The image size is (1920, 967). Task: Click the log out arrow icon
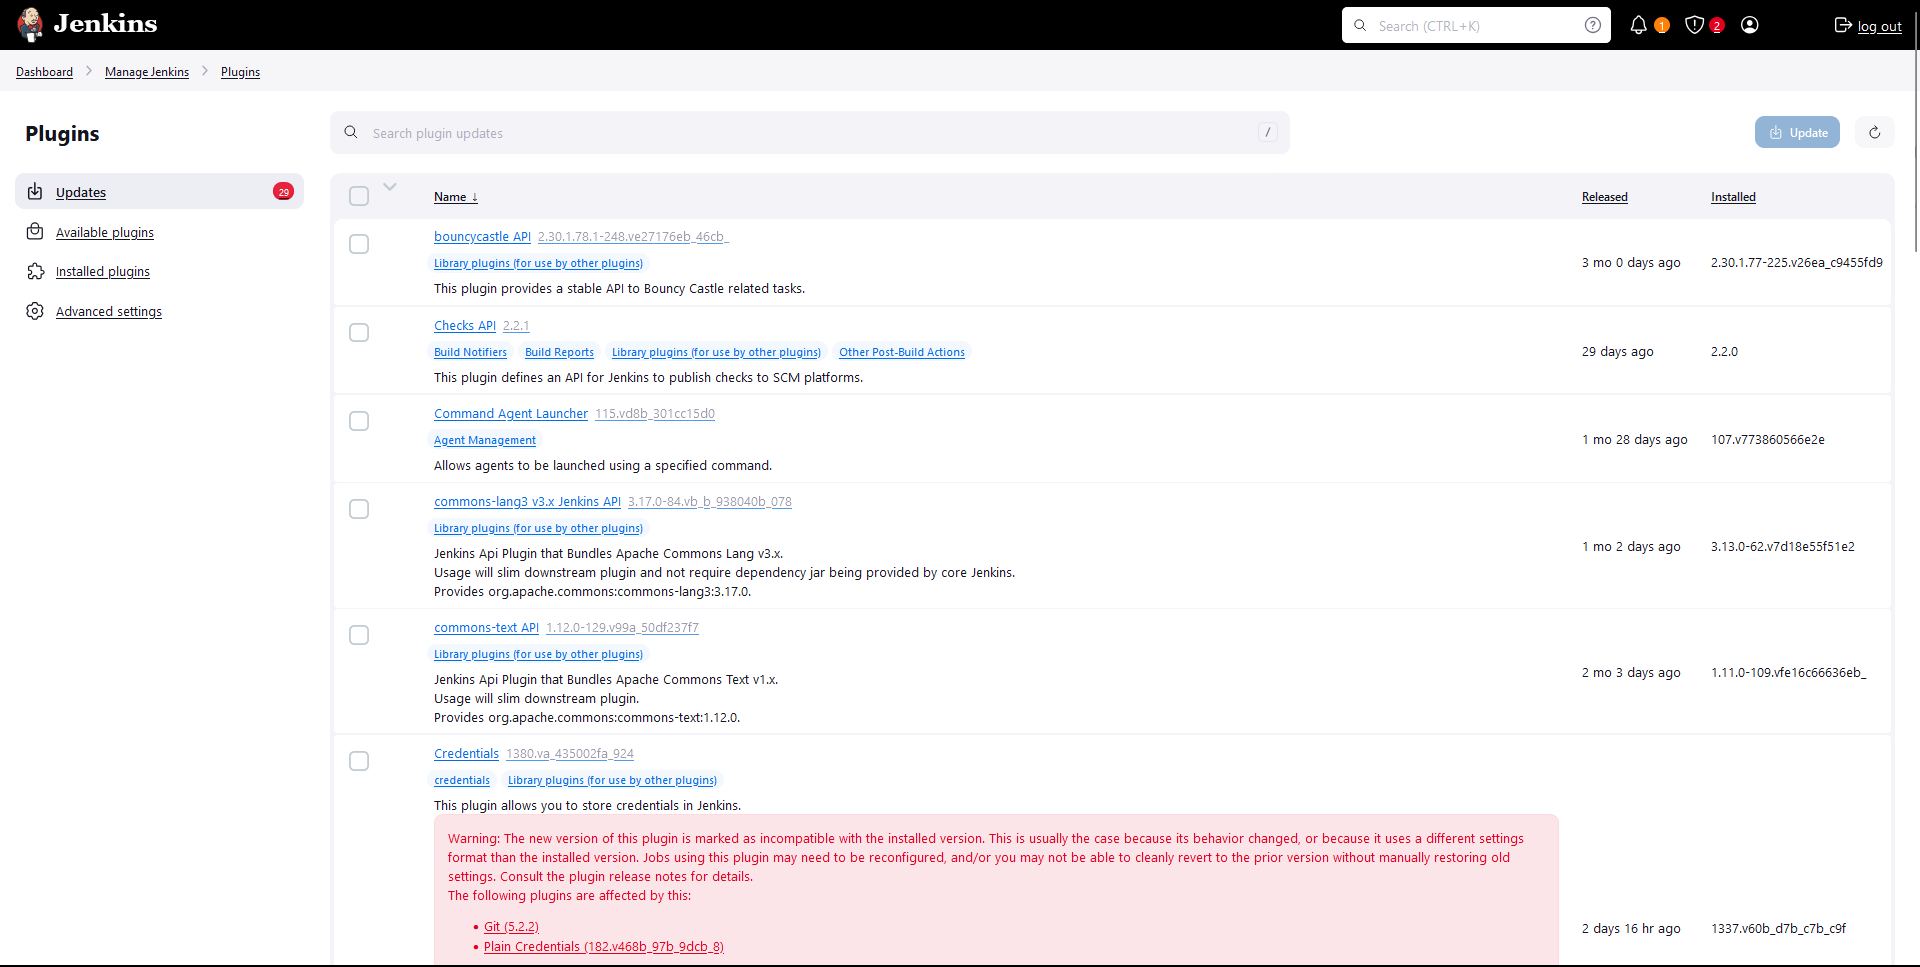coord(1843,25)
